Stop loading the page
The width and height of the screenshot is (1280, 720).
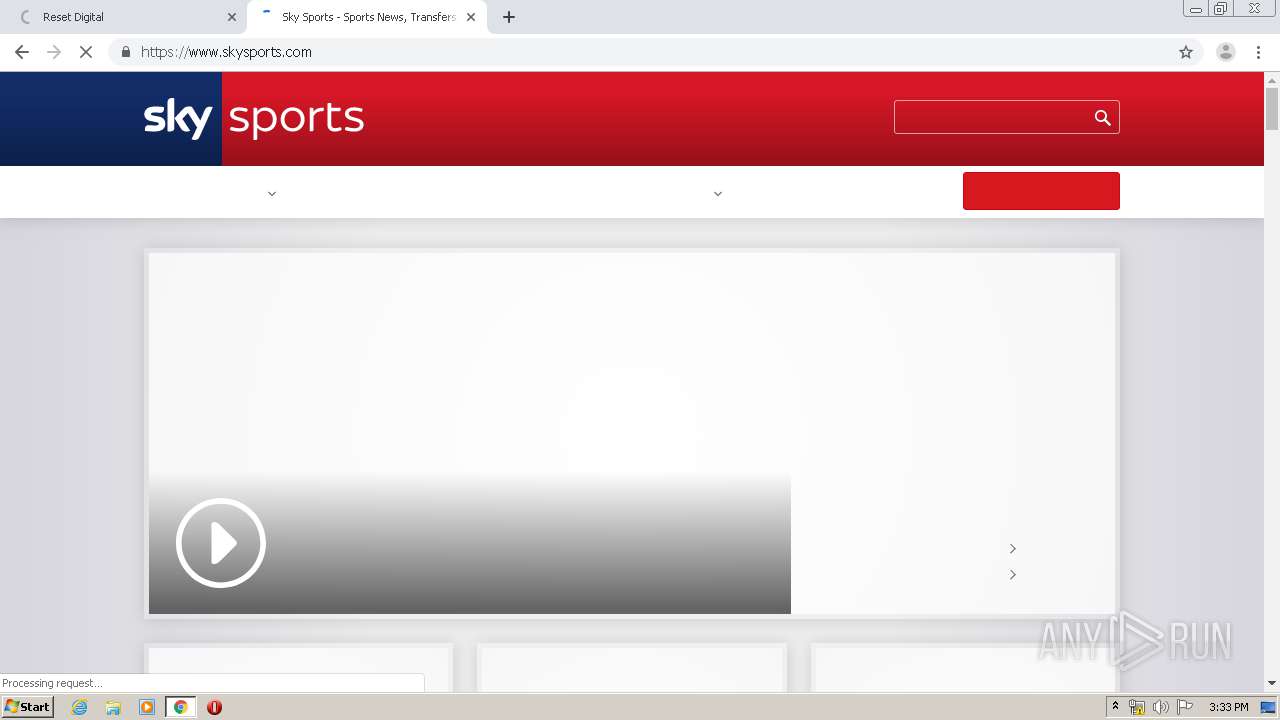(86, 52)
